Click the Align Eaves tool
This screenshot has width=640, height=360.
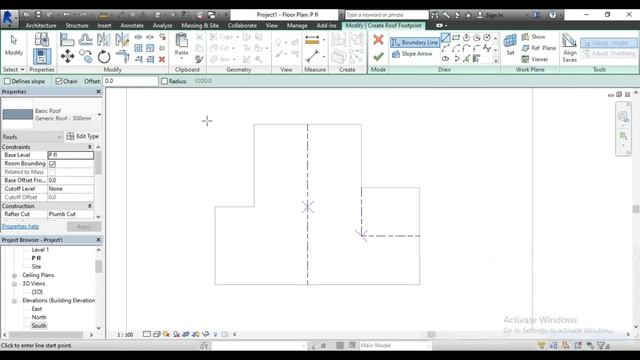coord(569,48)
